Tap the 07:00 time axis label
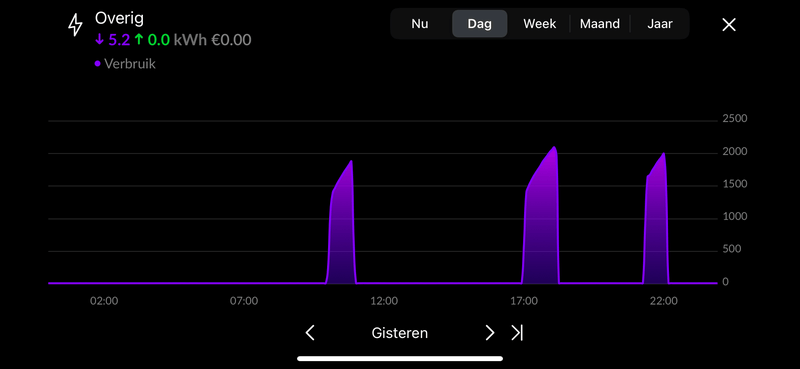800x369 pixels. point(244,301)
